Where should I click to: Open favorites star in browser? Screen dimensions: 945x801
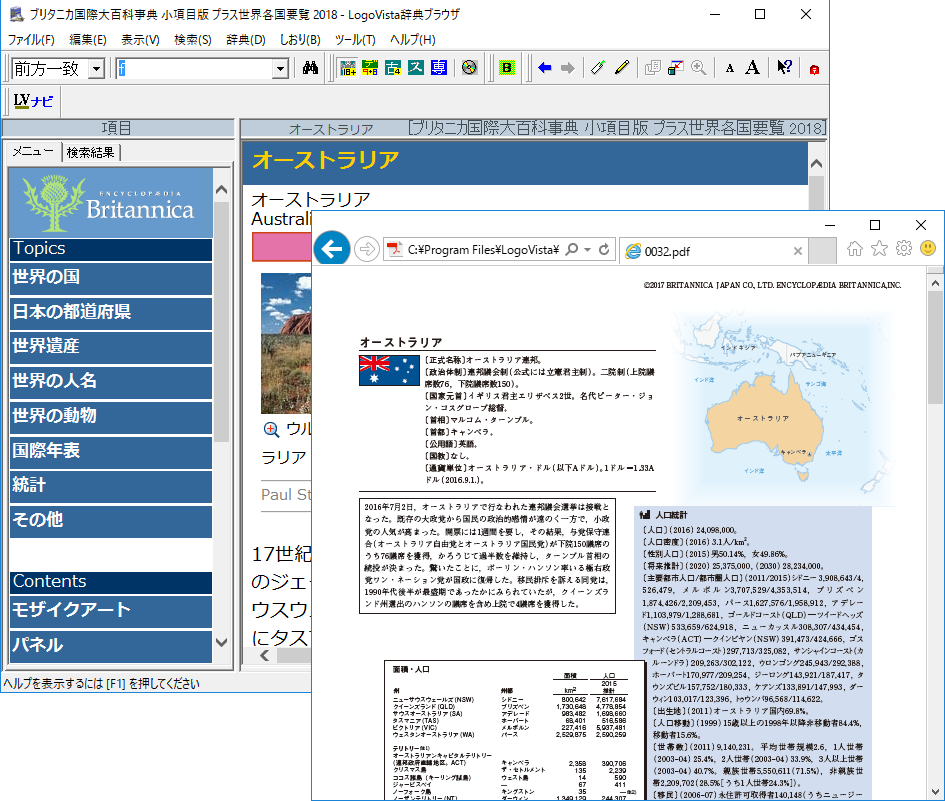[x=879, y=248]
